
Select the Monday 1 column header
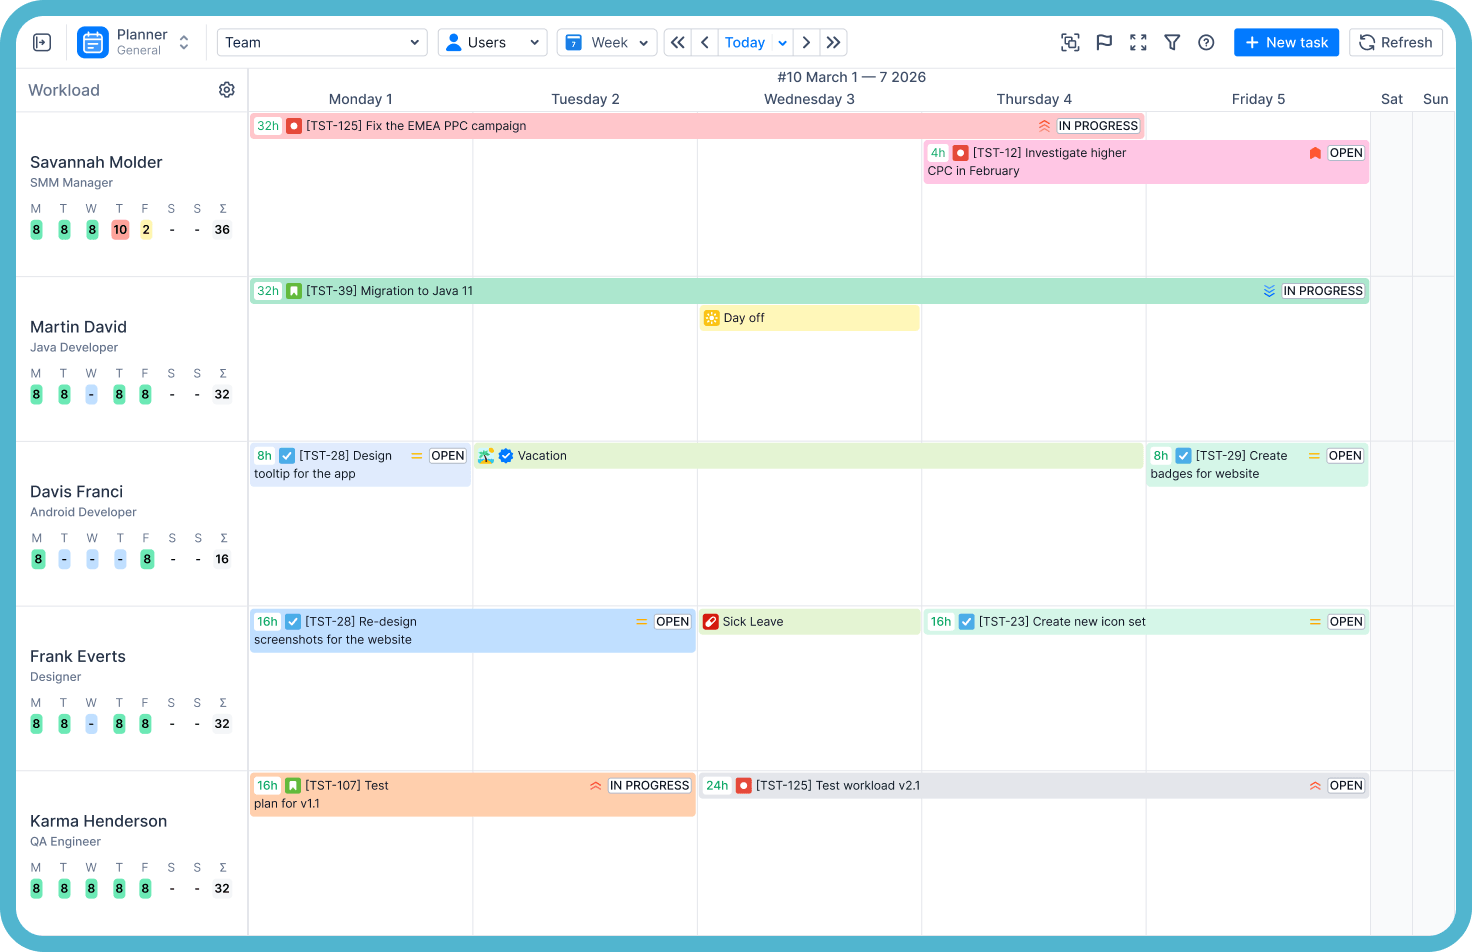360,99
